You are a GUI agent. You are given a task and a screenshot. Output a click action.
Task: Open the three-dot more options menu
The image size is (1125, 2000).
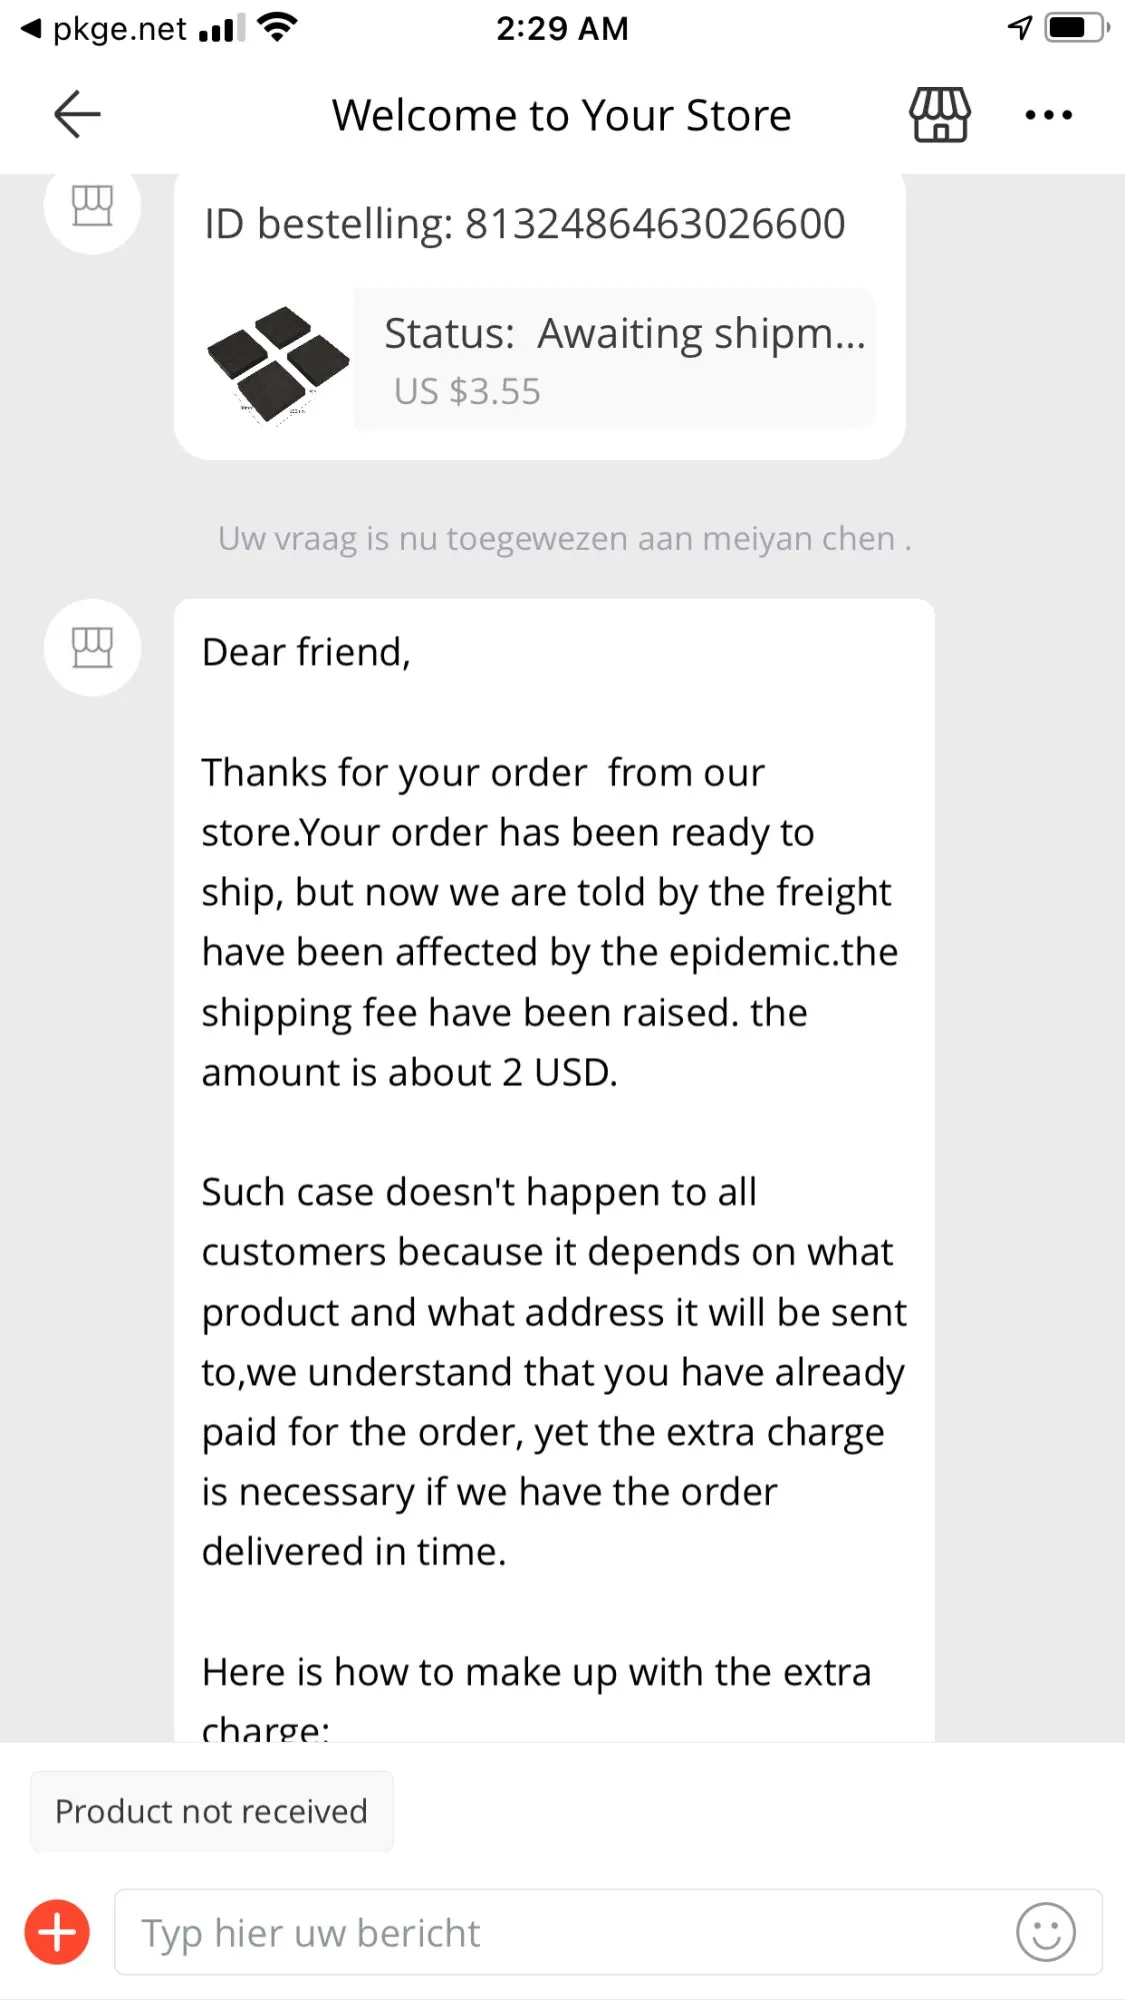tap(1048, 115)
